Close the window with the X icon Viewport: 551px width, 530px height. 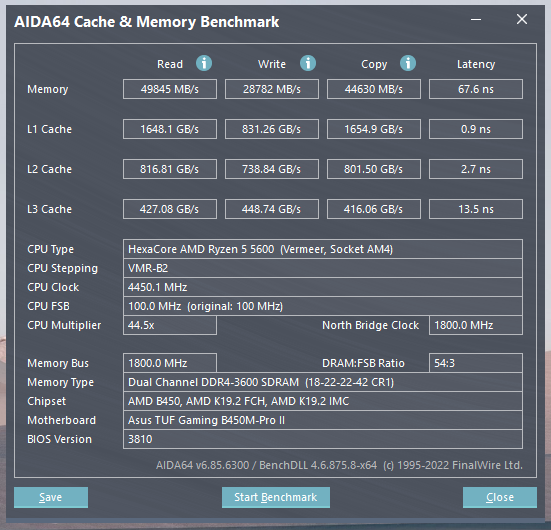click(x=522, y=19)
